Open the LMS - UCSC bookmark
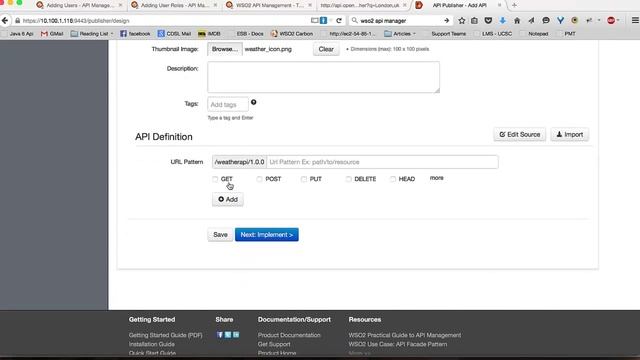This screenshot has height=360, width=640. point(493,33)
